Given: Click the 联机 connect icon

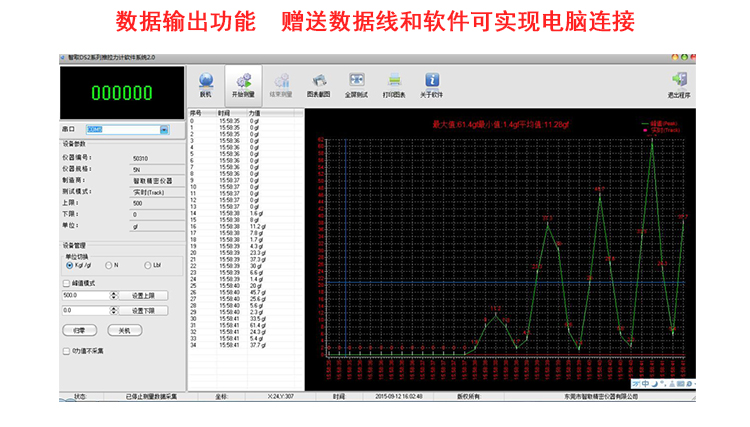Looking at the screenshot, I should coord(206,81).
